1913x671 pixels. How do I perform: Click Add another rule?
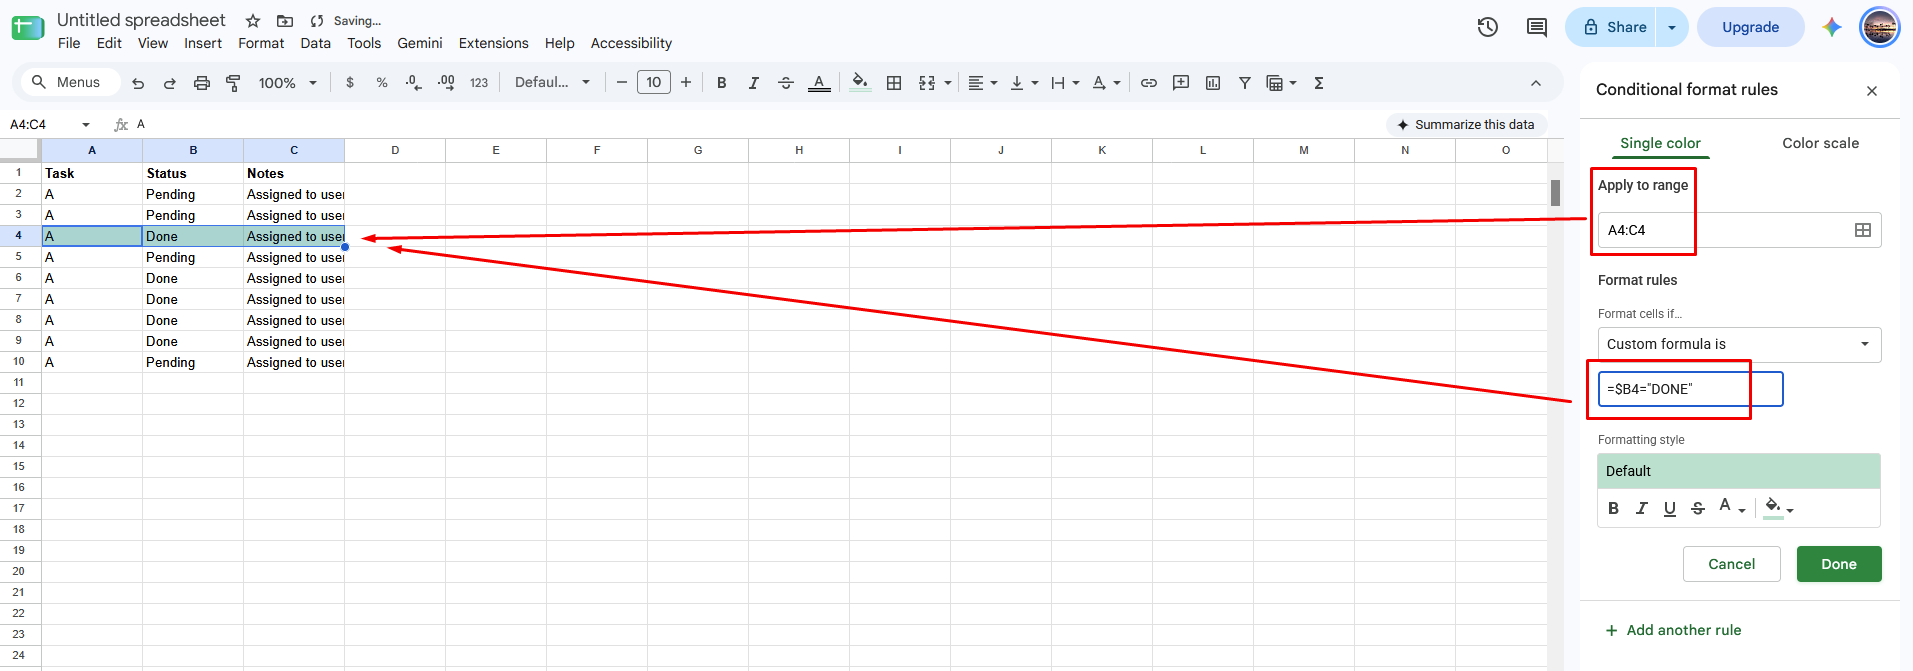[1673, 630]
